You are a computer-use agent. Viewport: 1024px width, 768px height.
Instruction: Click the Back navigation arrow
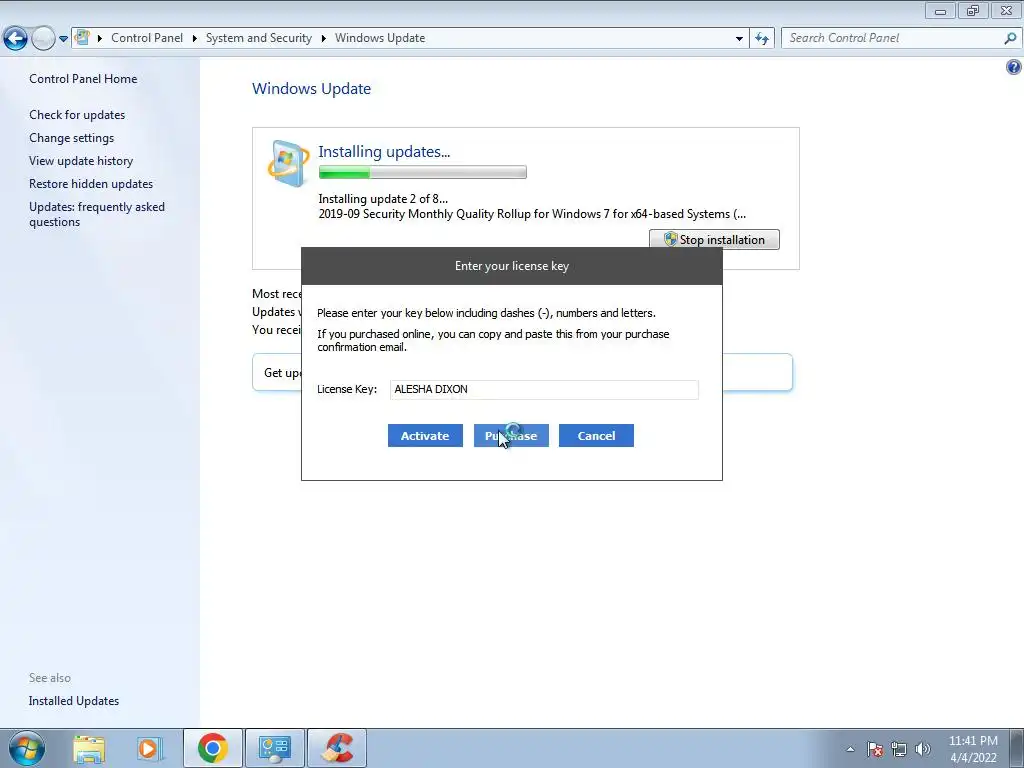pyautogui.click(x=15, y=39)
